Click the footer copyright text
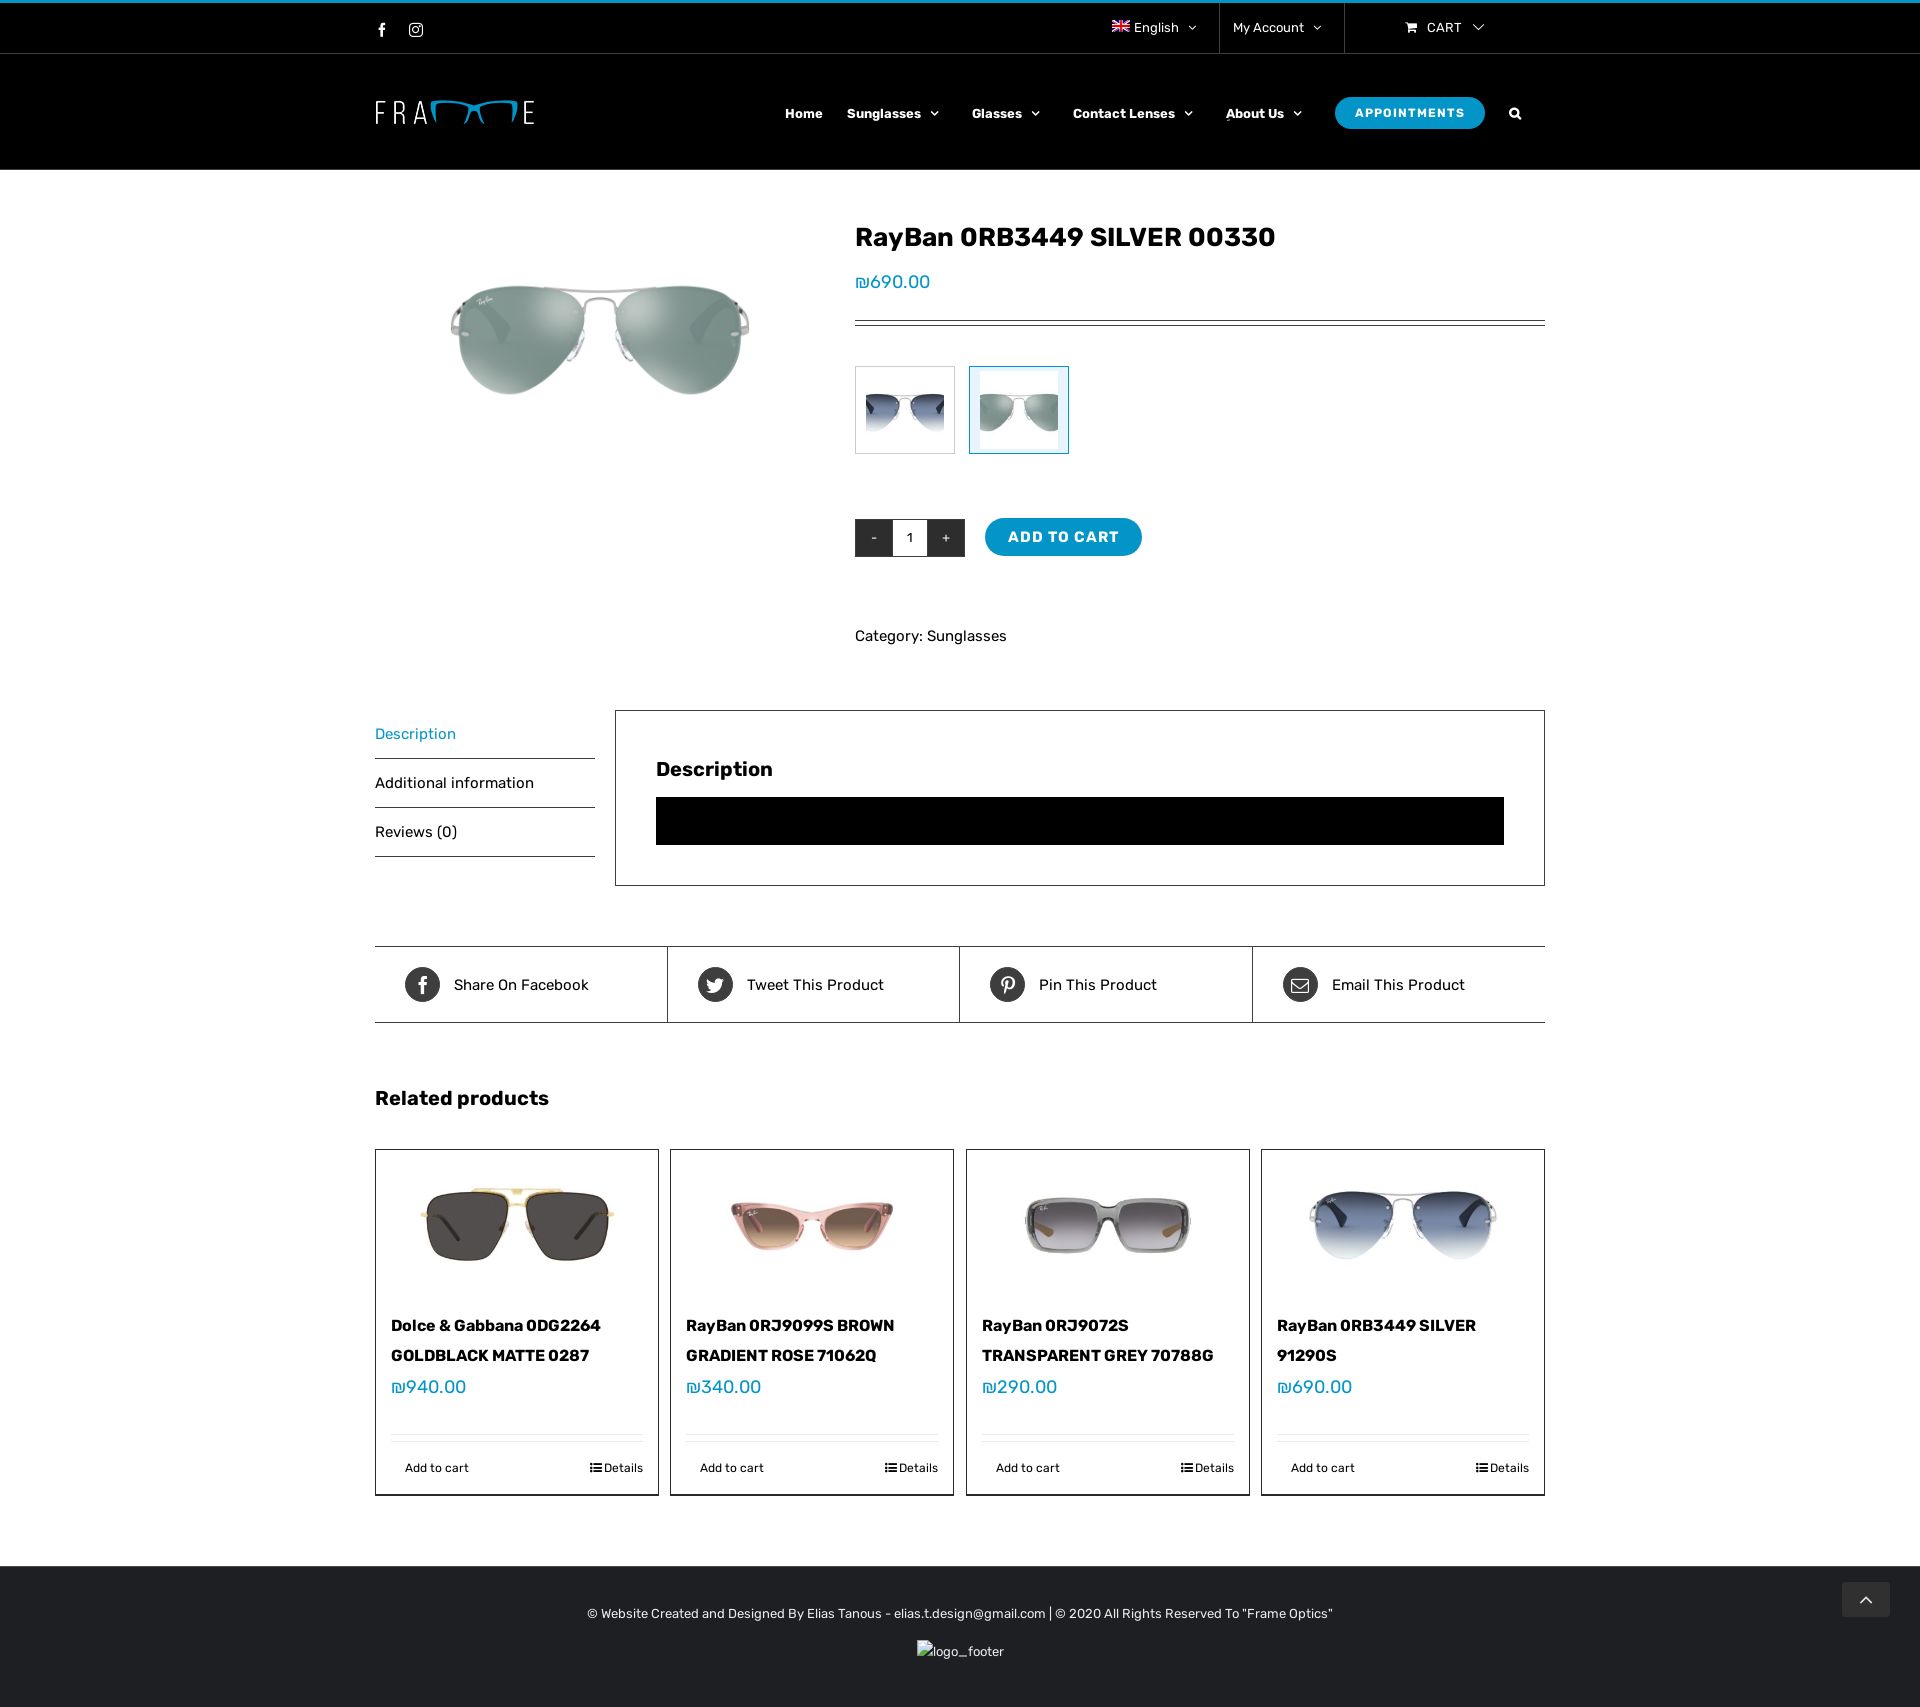The height and width of the screenshot is (1707, 1920). [x=960, y=1614]
